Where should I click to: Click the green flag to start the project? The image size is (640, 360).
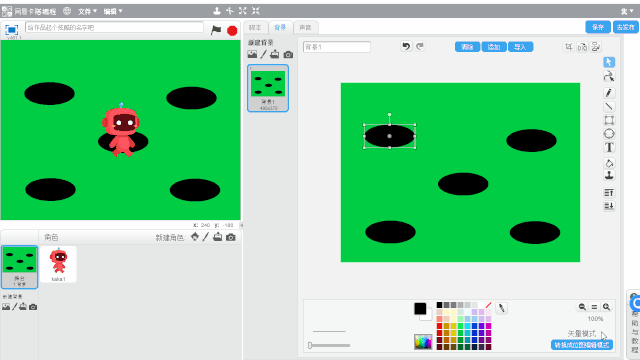[x=216, y=30]
